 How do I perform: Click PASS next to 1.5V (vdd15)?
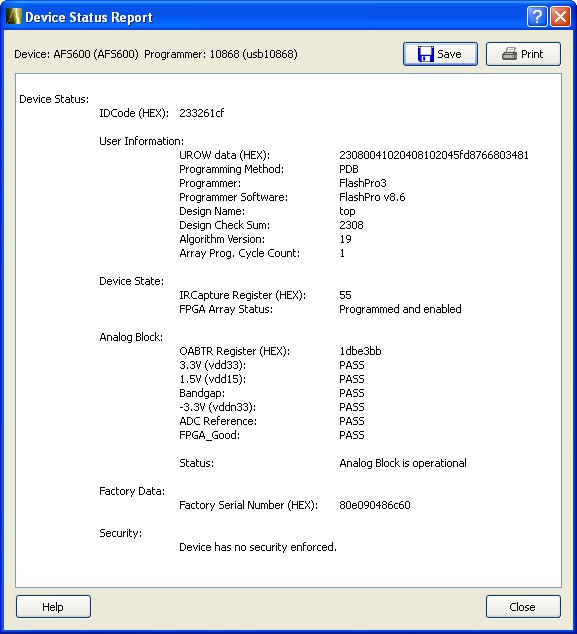click(352, 379)
